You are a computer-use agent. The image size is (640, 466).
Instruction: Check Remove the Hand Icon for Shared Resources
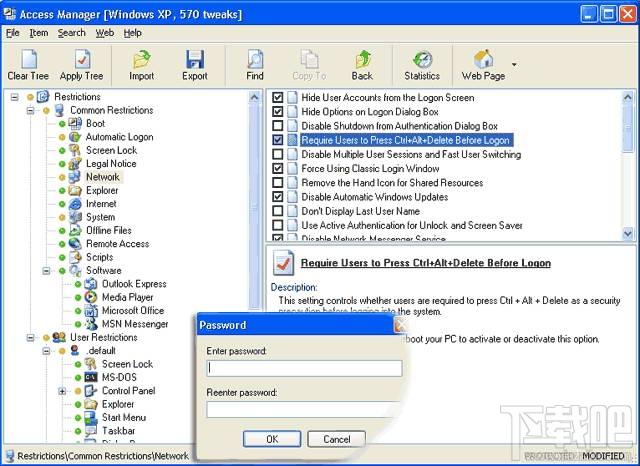pyautogui.click(x=278, y=182)
